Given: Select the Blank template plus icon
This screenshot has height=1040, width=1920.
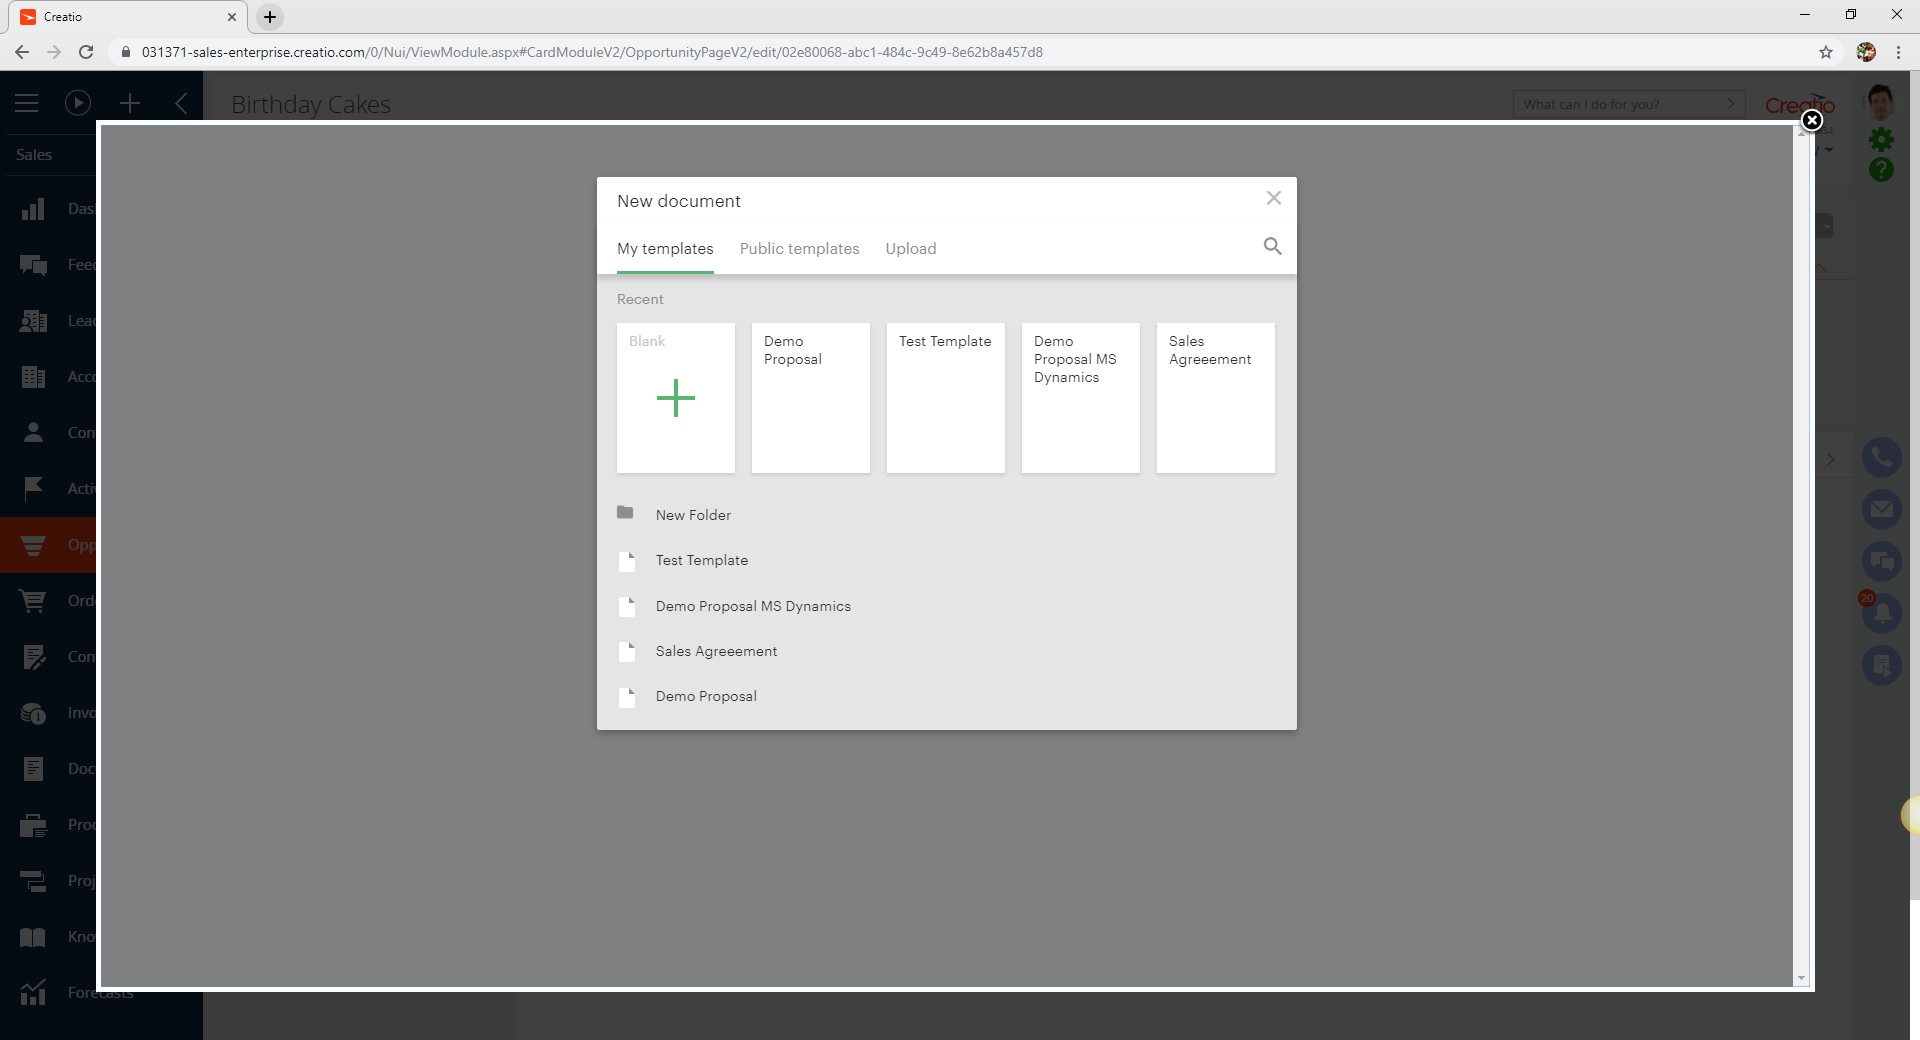Looking at the screenshot, I should tap(676, 398).
